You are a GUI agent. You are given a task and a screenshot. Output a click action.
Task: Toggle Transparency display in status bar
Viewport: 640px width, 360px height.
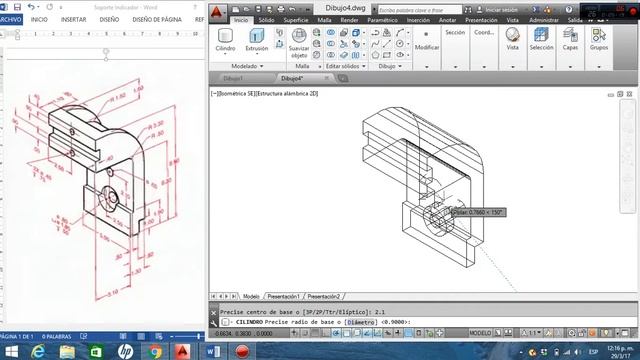tap(409, 333)
